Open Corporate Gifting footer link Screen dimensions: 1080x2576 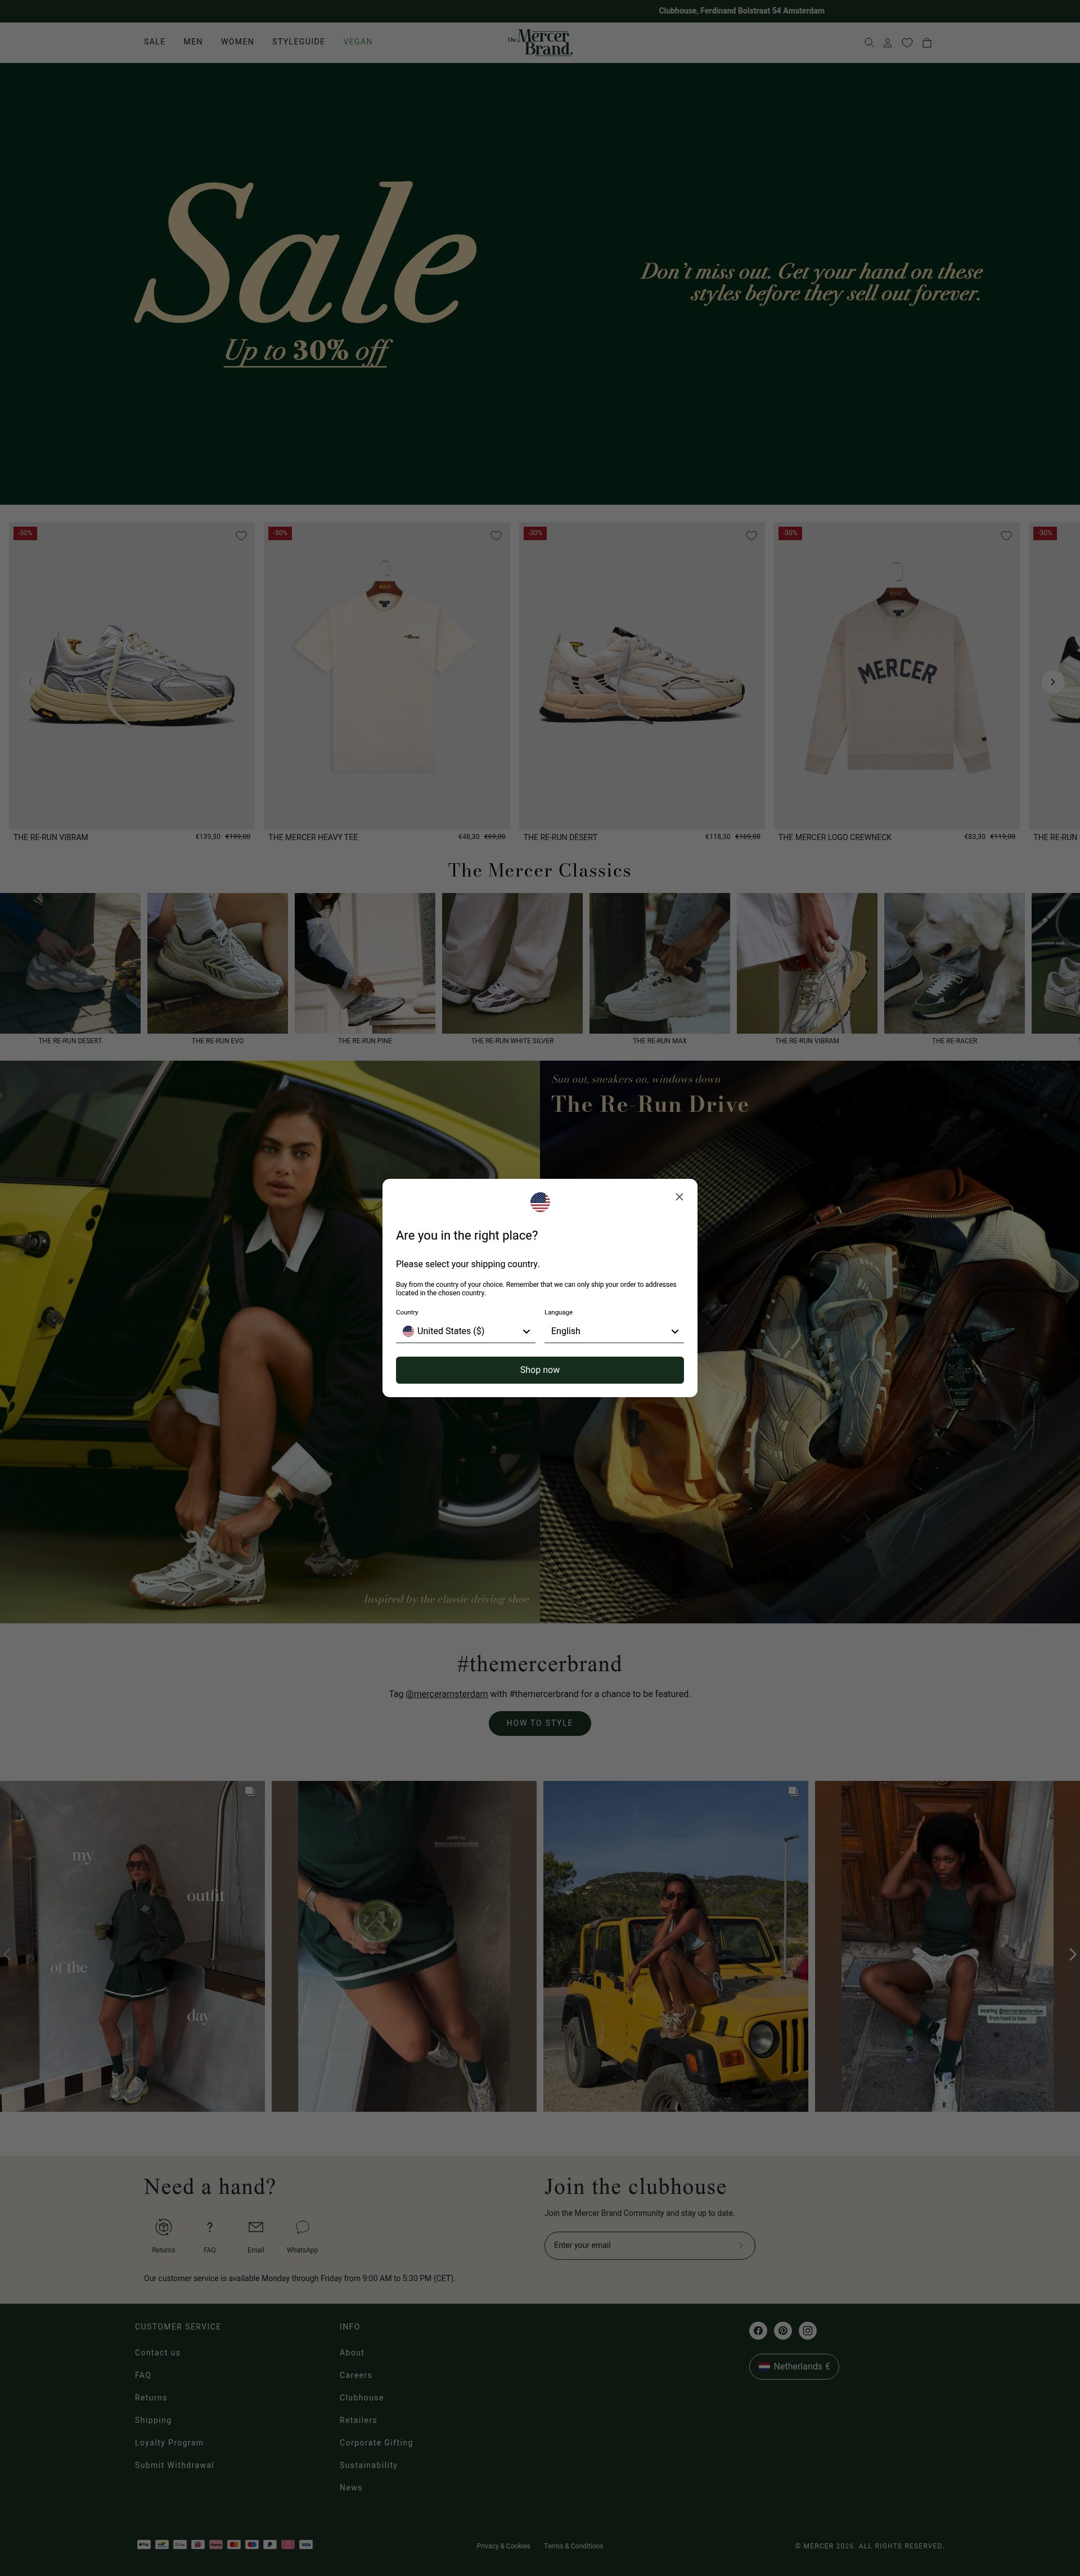click(x=376, y=2443)
